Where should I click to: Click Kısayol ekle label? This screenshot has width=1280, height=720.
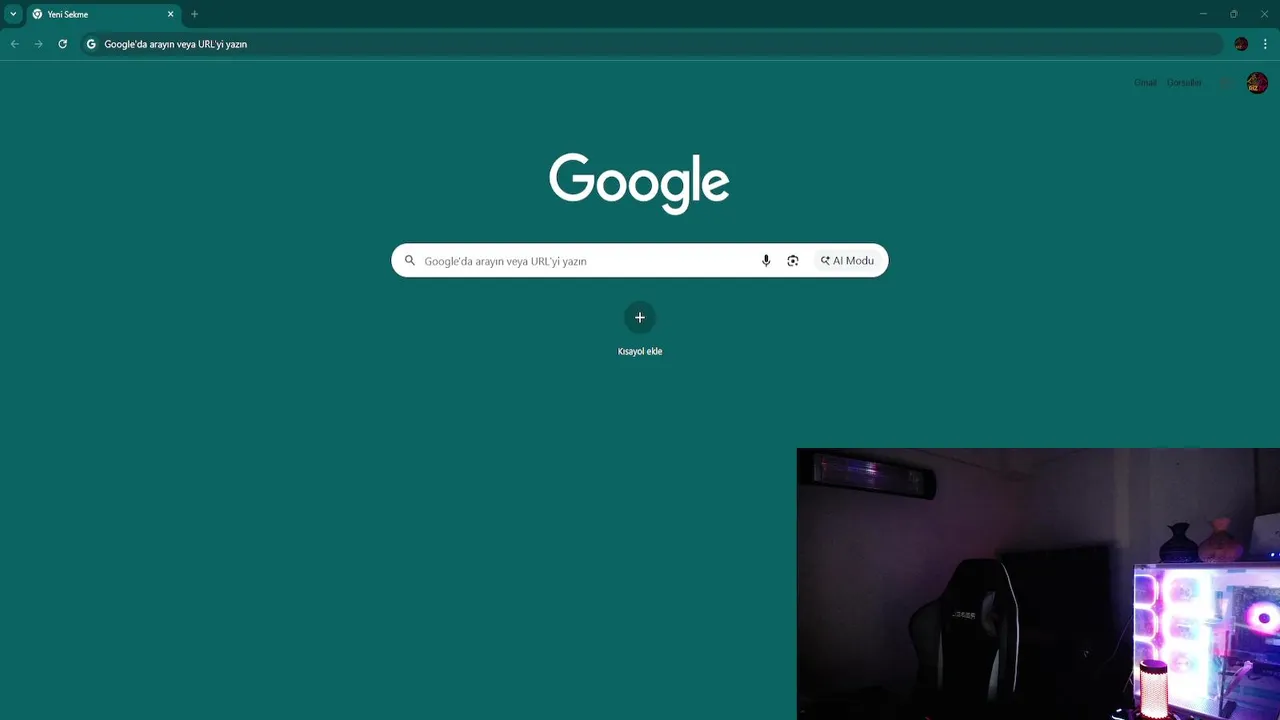click(x=640, y=351)
